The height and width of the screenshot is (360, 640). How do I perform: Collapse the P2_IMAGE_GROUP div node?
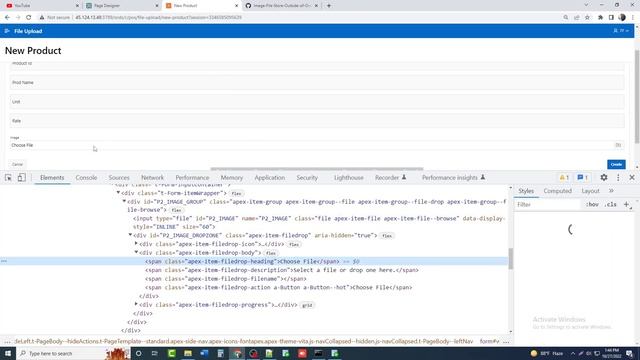(x=124, y=201)
